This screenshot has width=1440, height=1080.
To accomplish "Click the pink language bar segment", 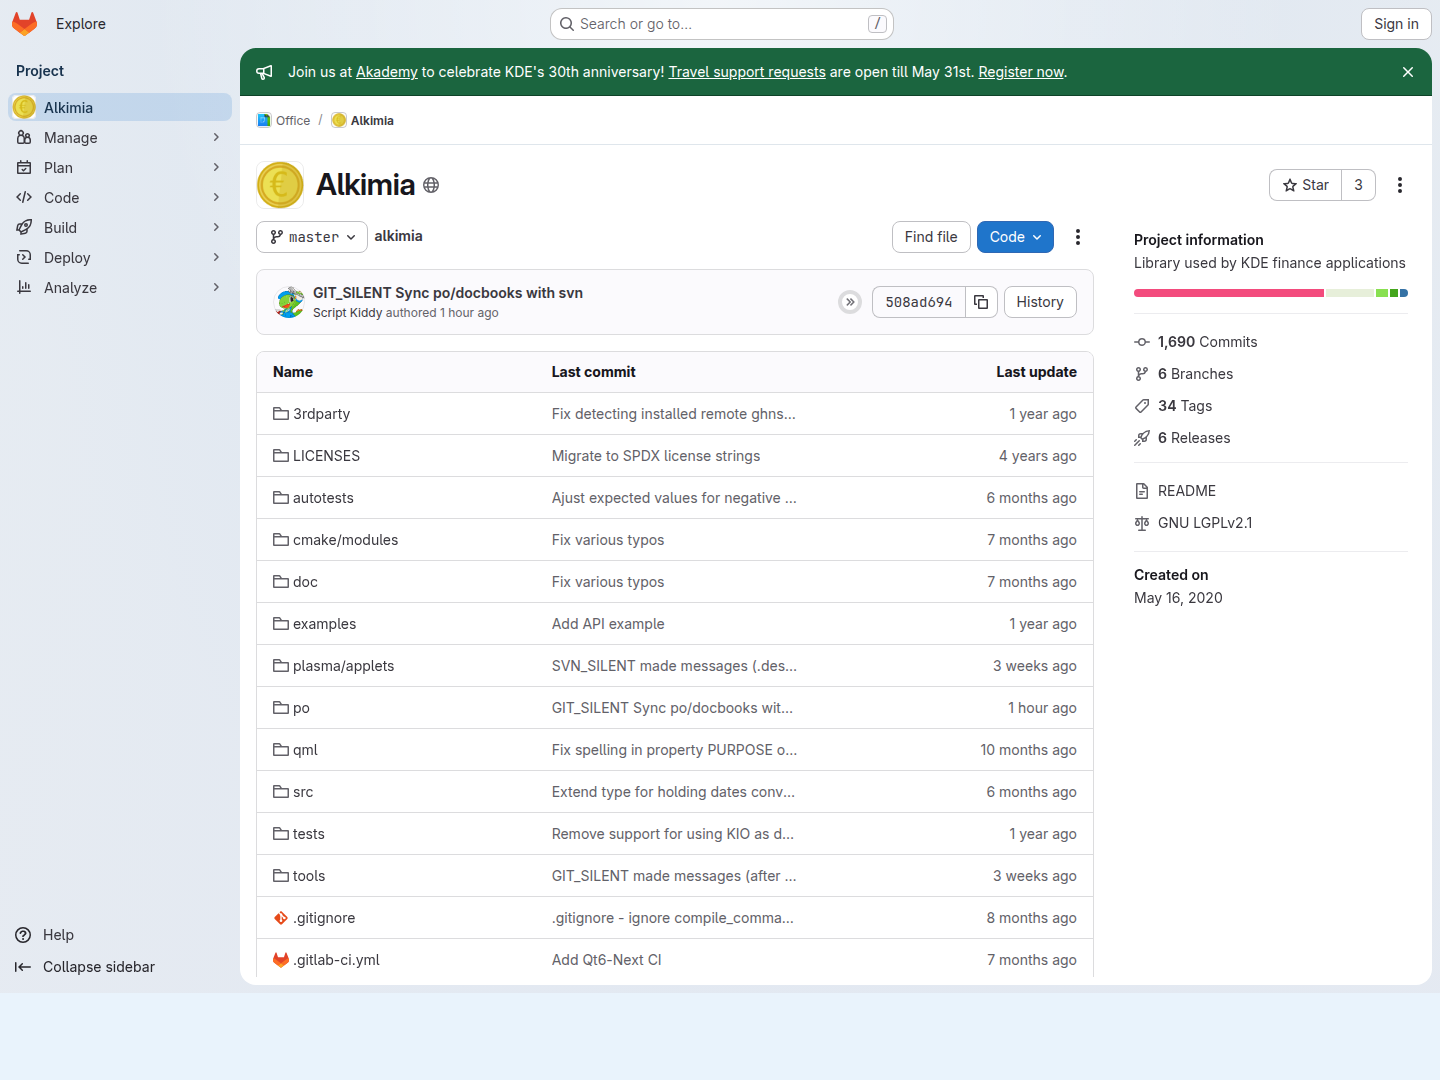I will [1229, 293].
